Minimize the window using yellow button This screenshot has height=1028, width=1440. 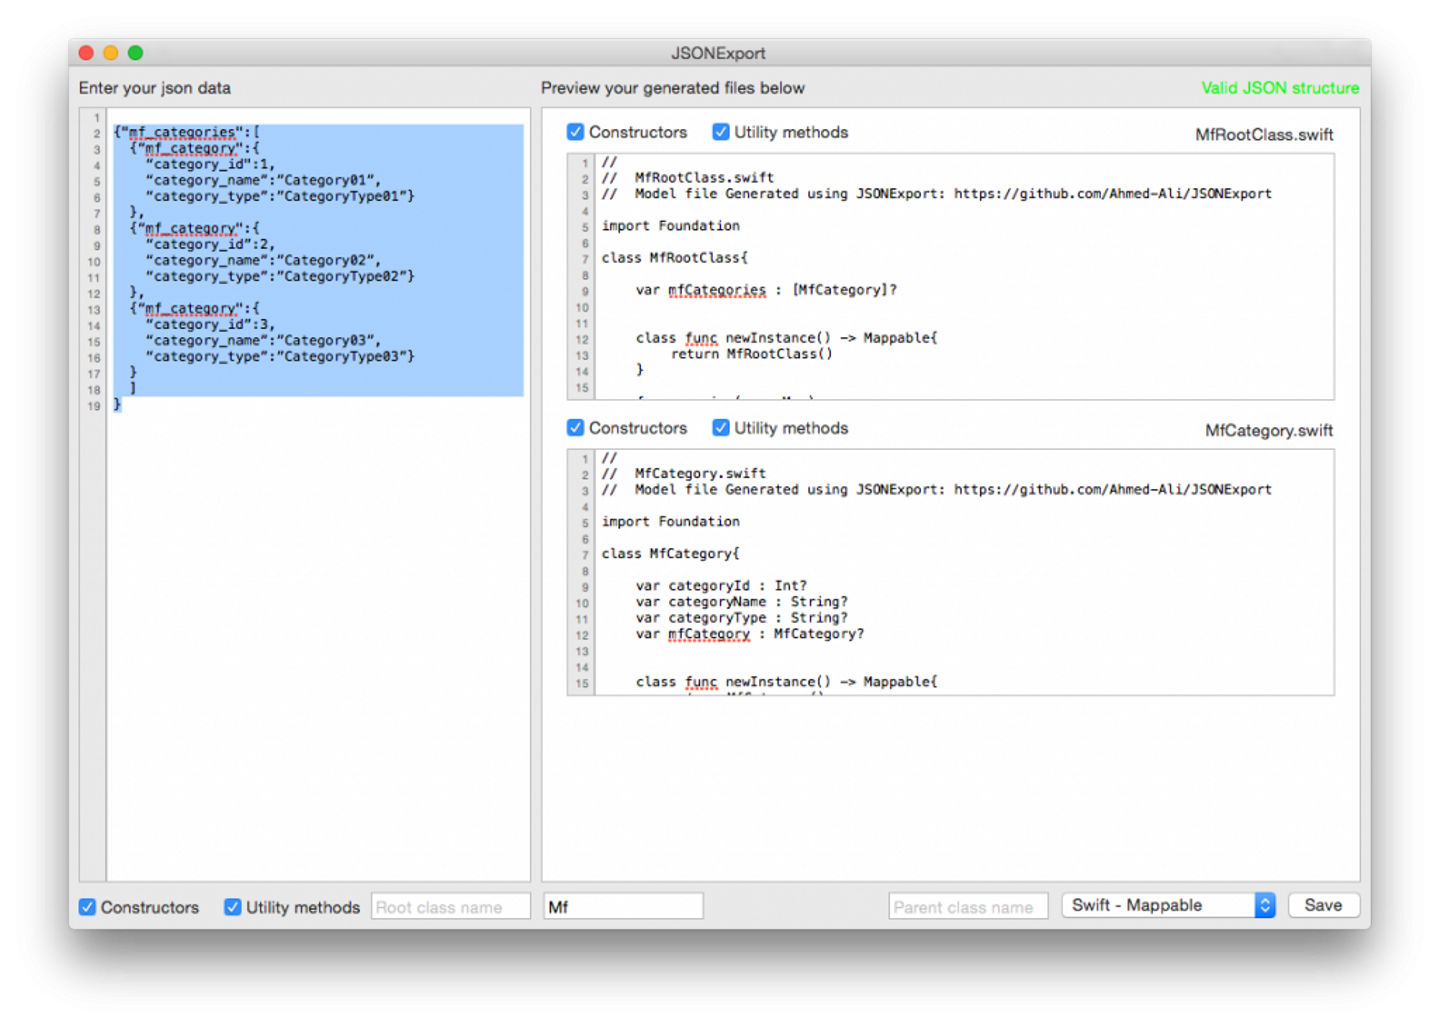click(x=111, y=53)
